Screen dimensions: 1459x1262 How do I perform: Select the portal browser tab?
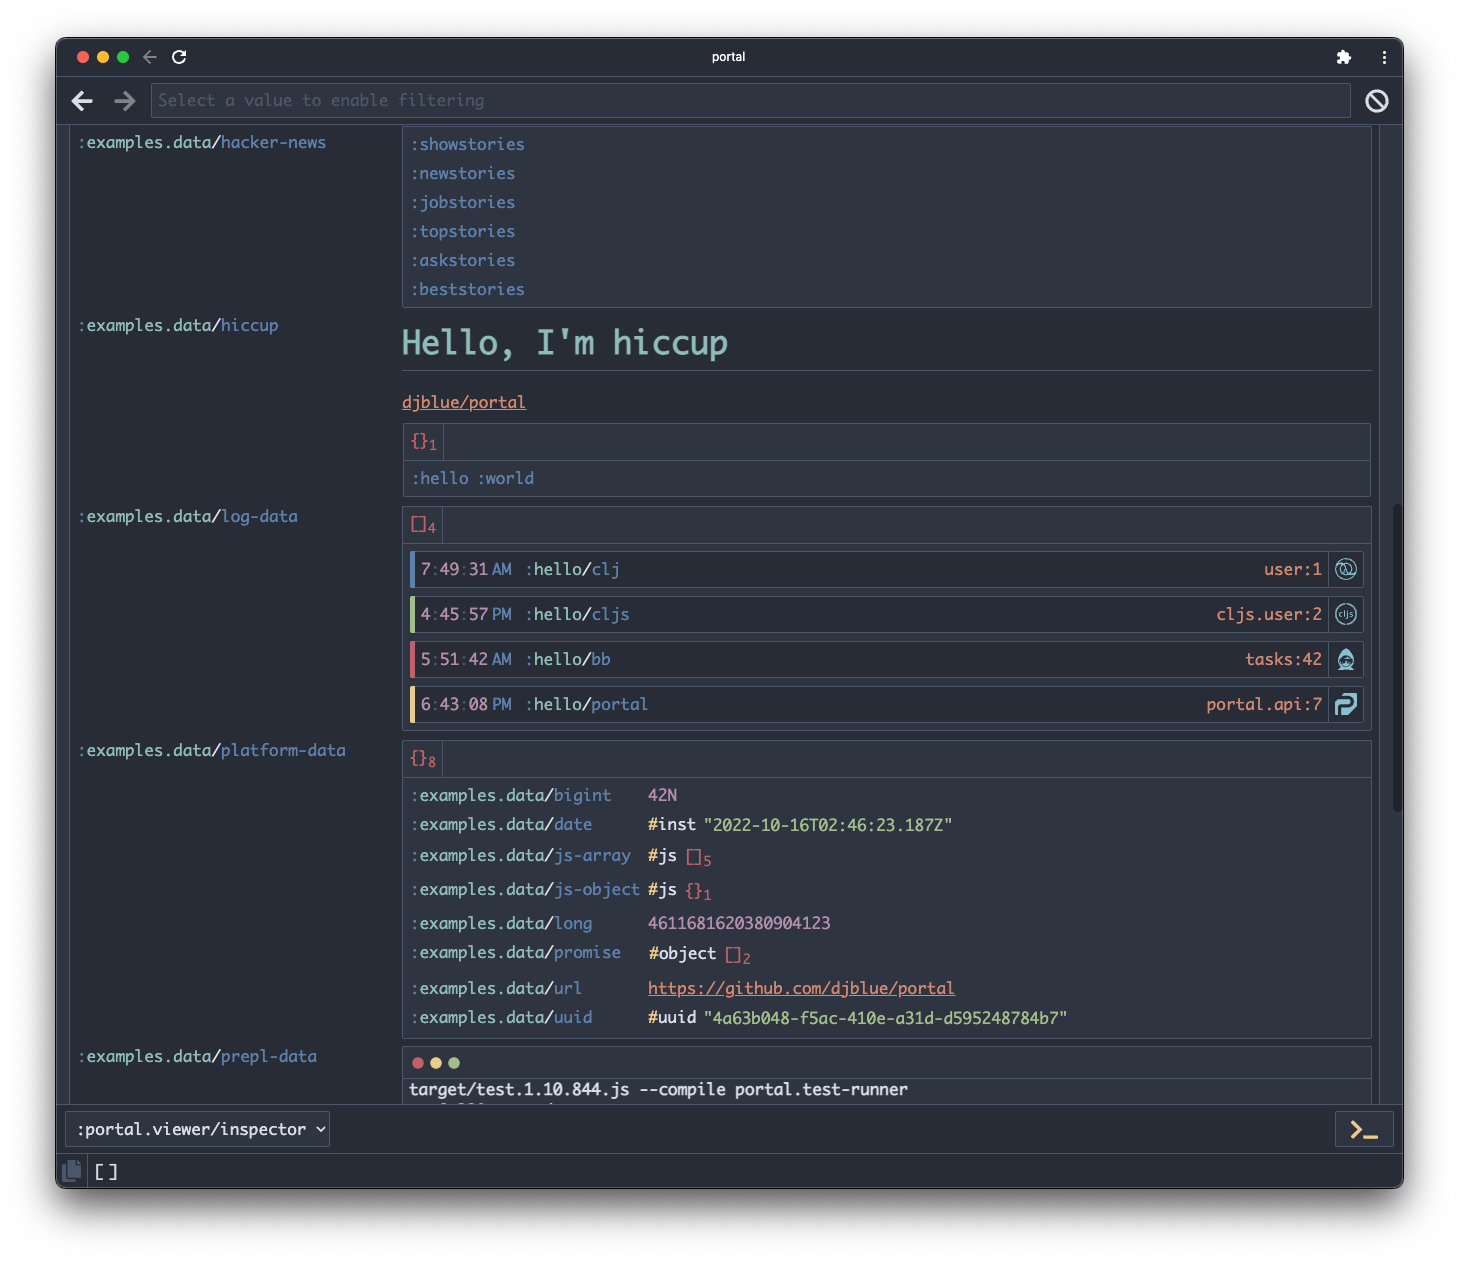pyautogui.click(x=728, y=57)
